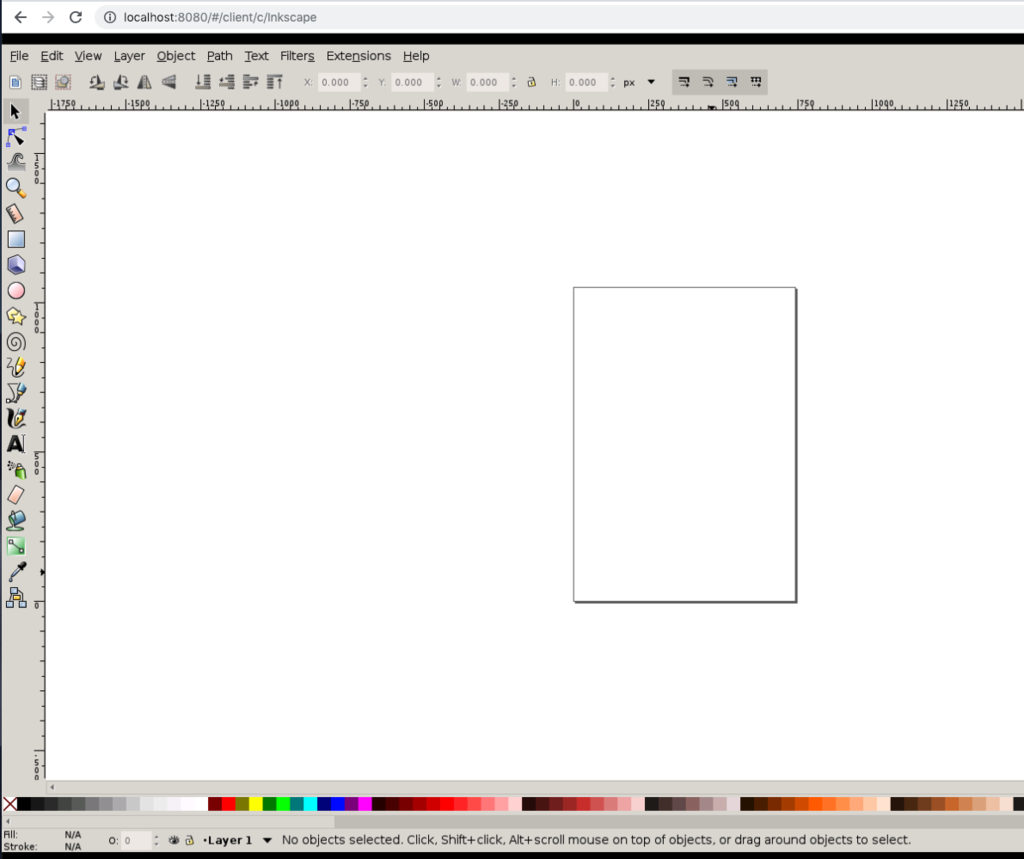This screenshot has width=1024, height=859.
Task: Select the Node editing tool
Action: pyautogui.click(x=15, y=137)
